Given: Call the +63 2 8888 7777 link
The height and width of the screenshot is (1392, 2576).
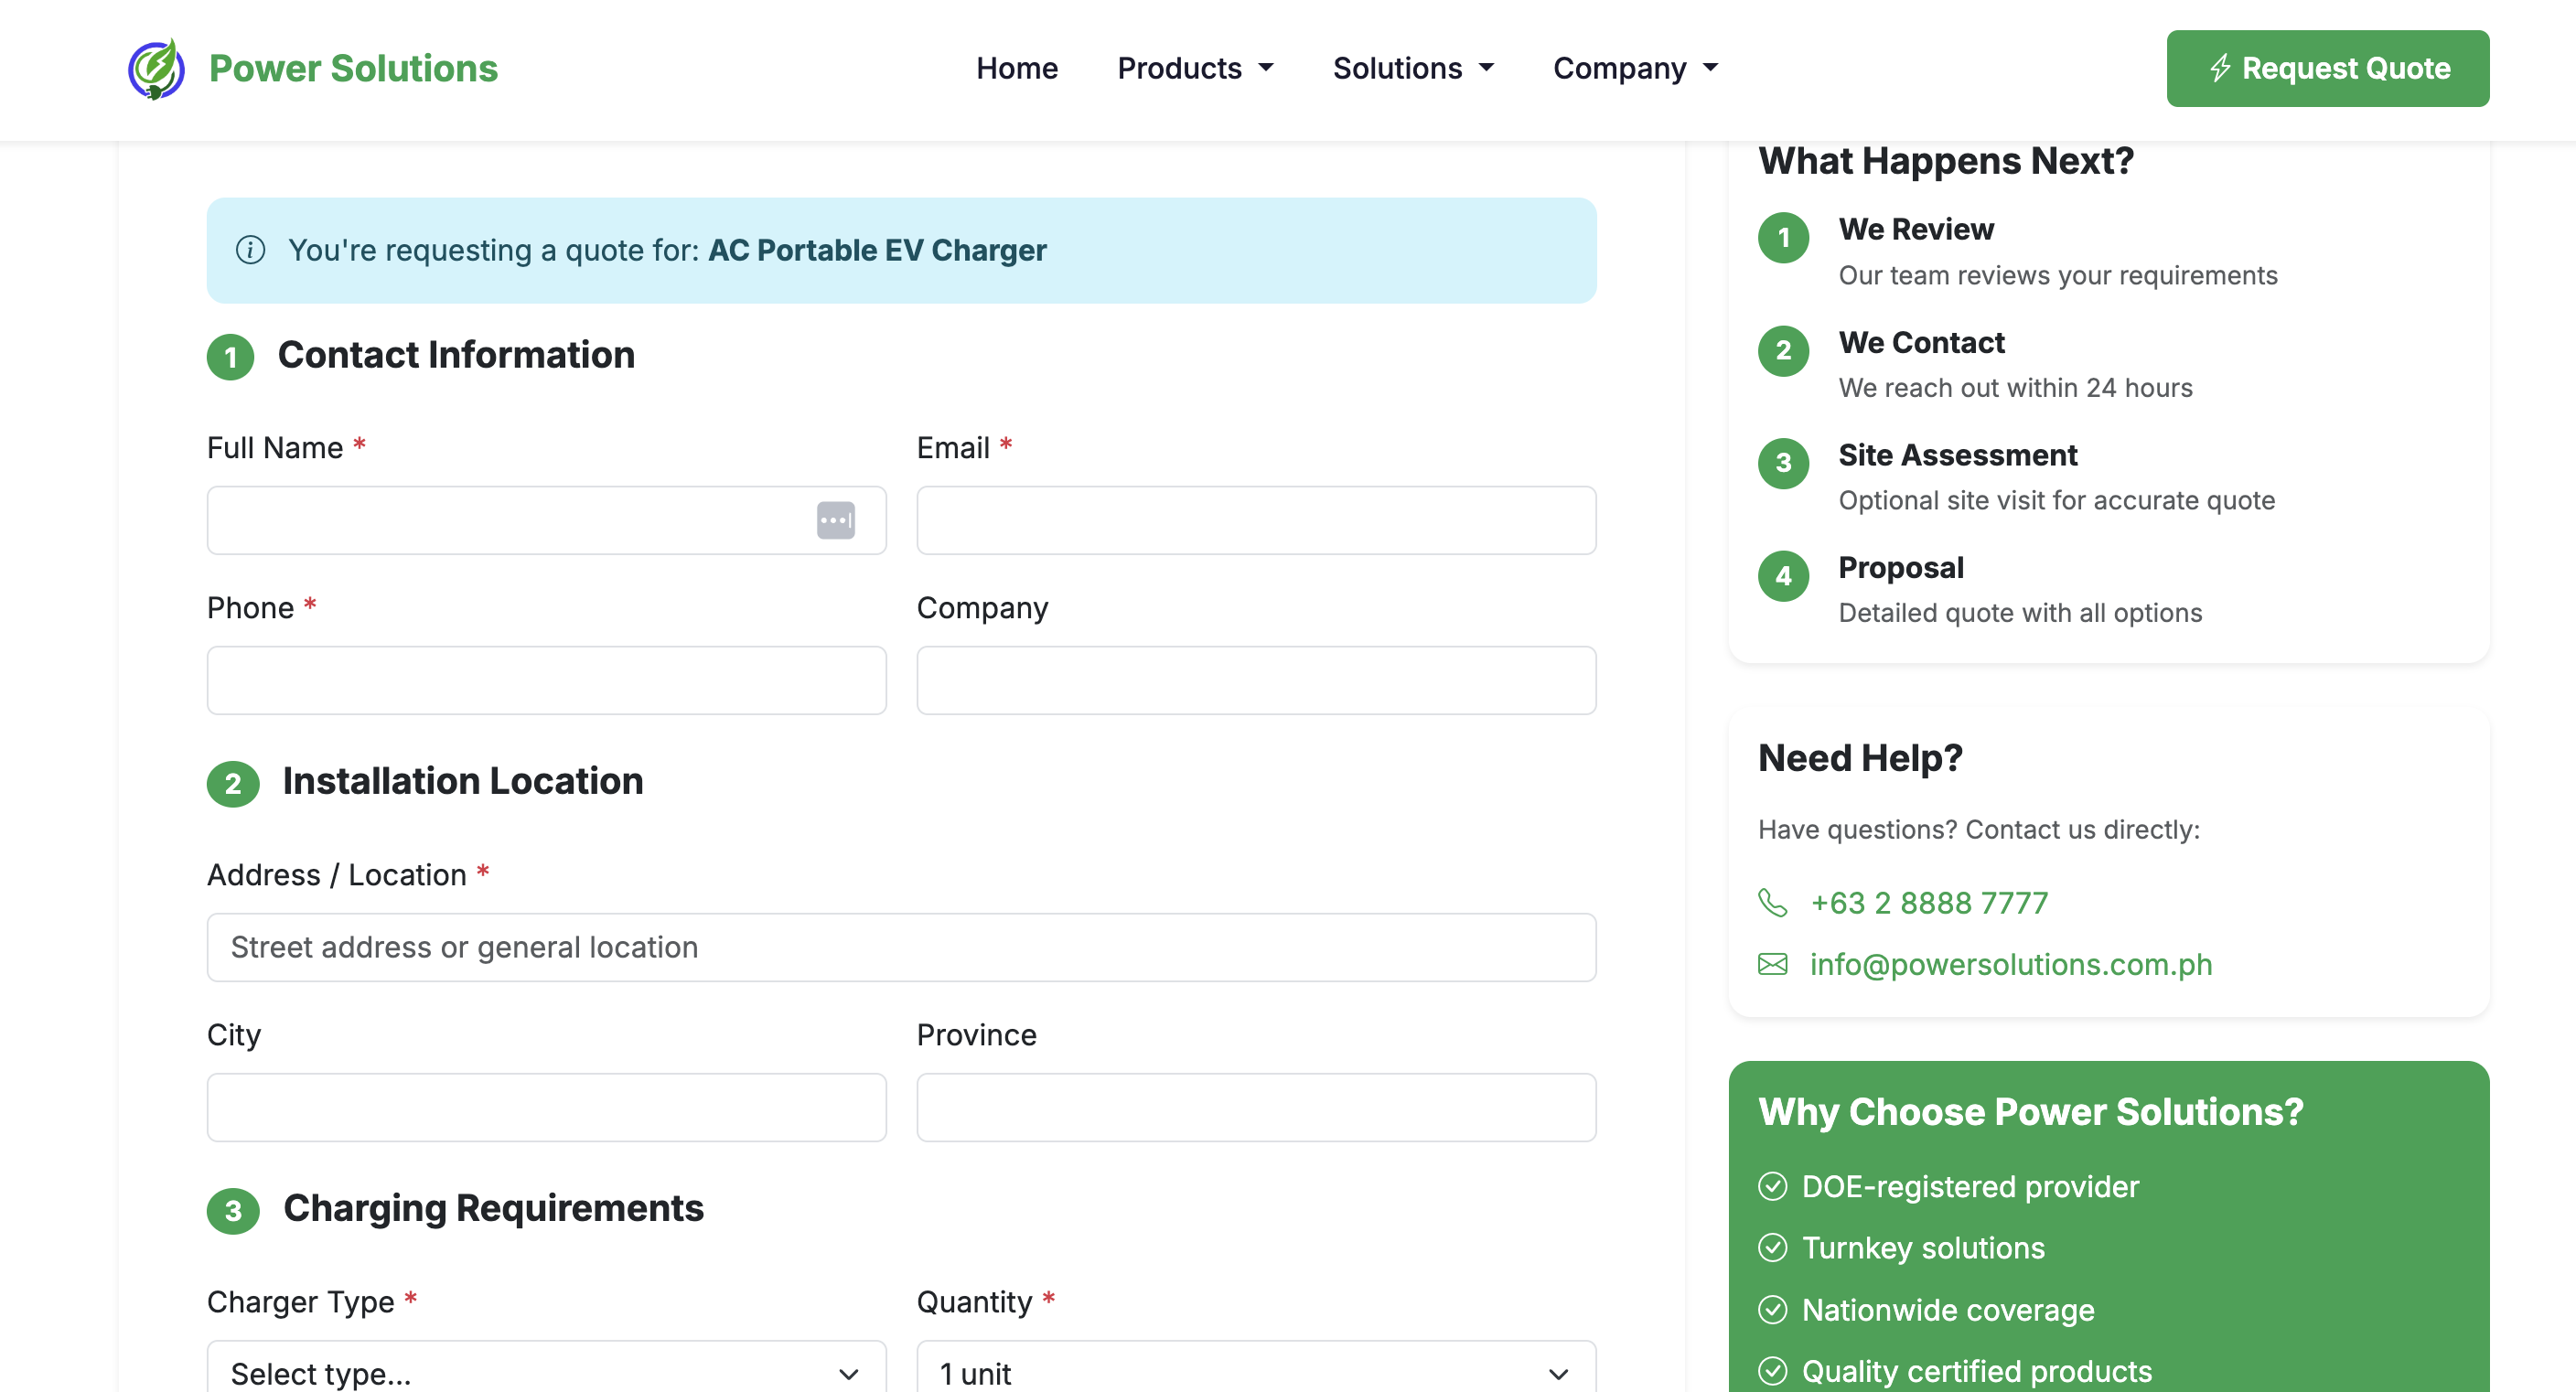Looking at the screenshot, I should click(1929, 903).
